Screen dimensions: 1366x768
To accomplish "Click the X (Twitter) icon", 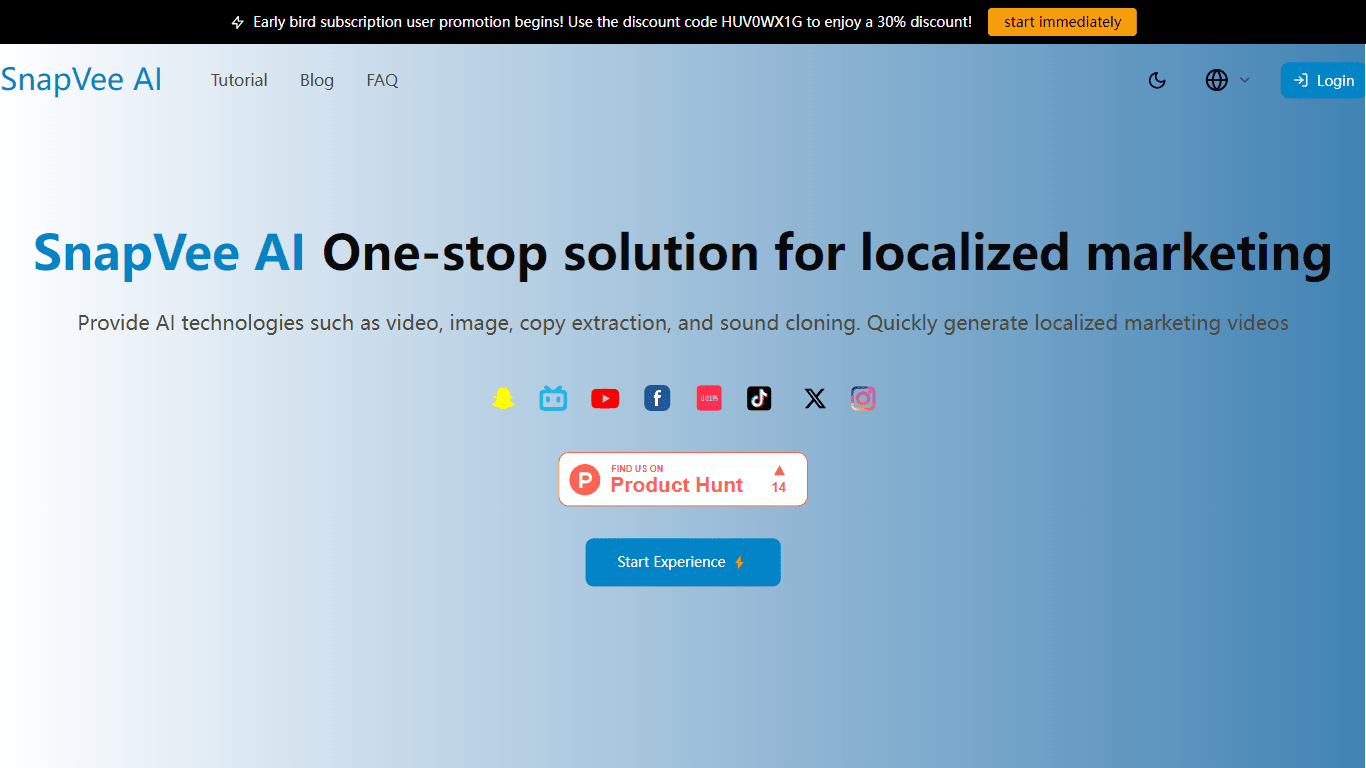I will click(x=815, y=399).
